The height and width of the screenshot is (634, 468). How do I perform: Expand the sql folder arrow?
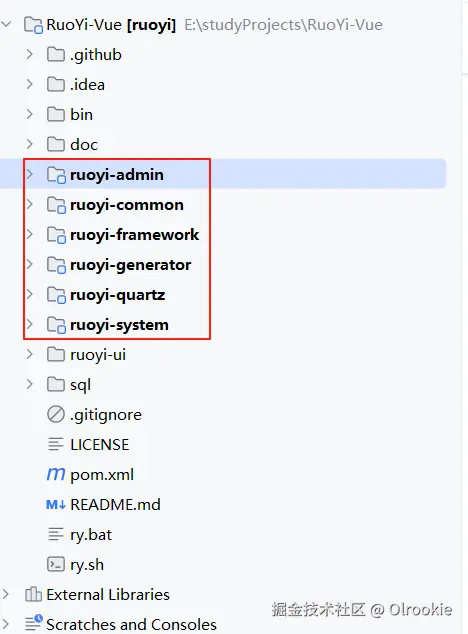coord(30,384)
